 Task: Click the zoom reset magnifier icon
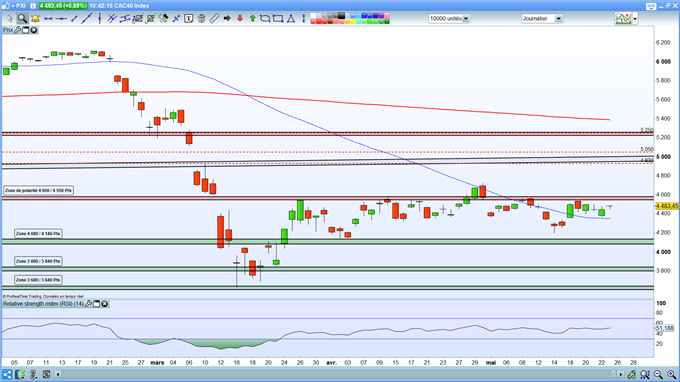(645, 374)
